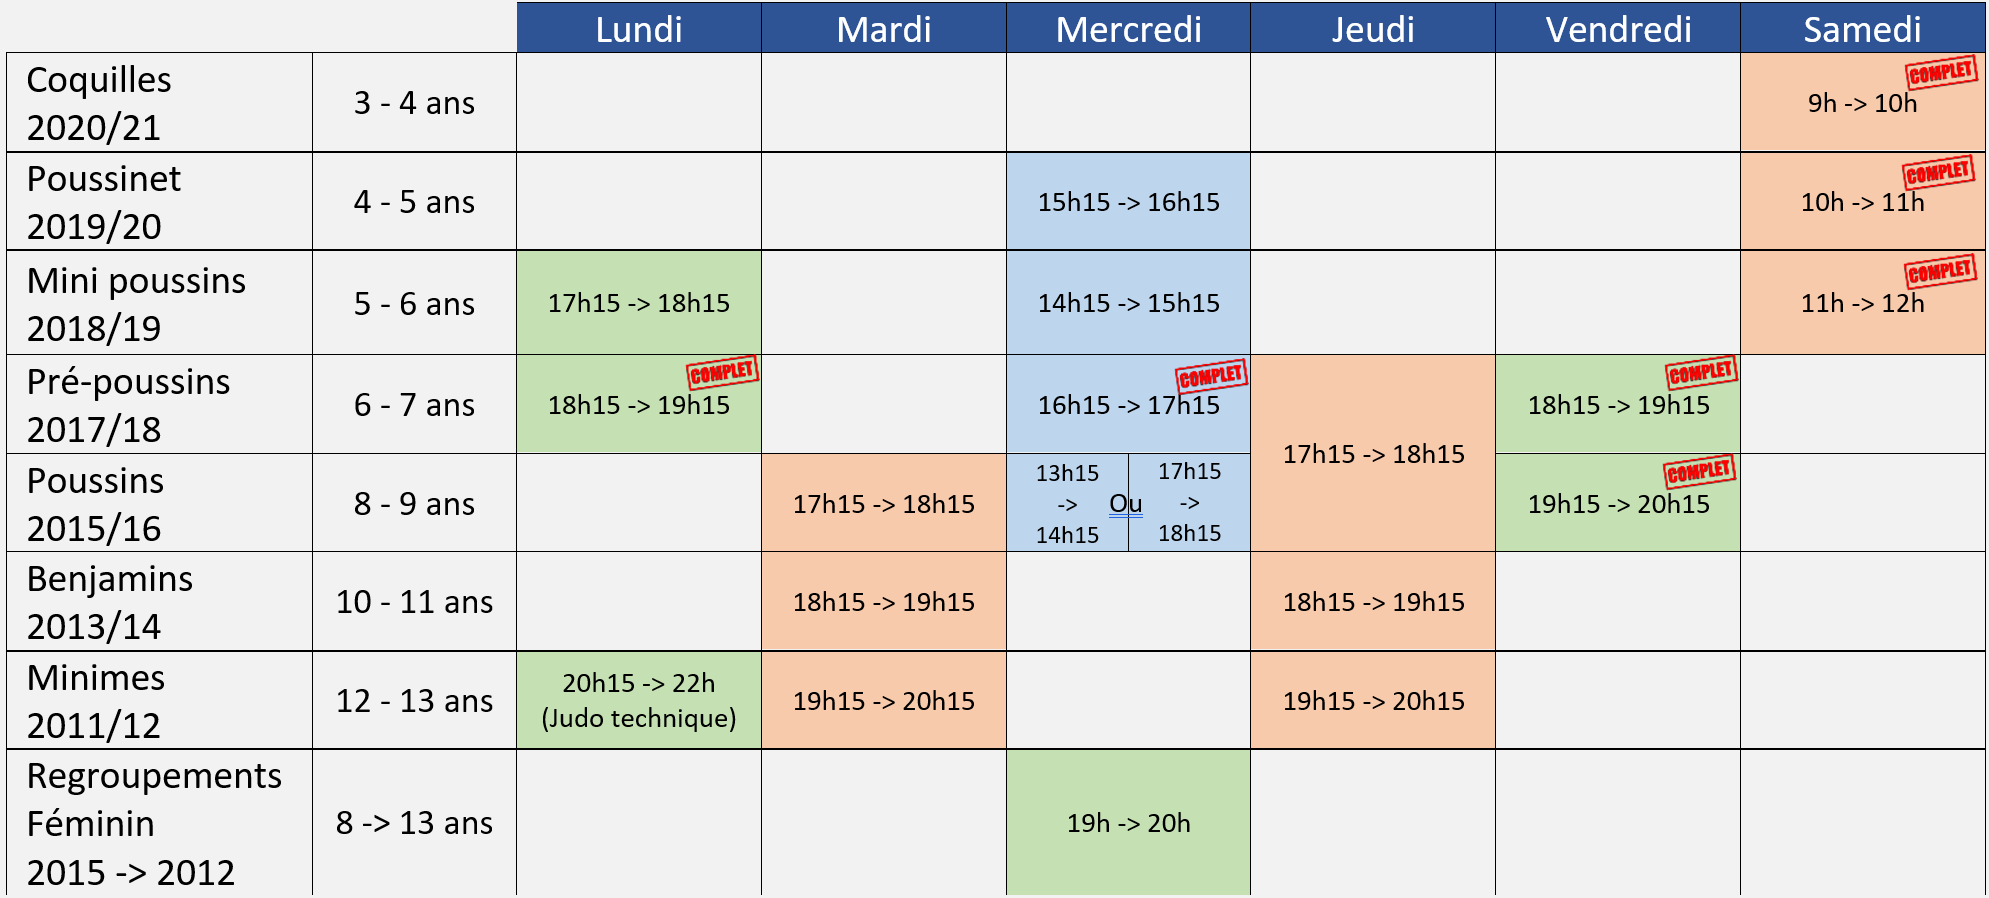Click the COMPLET stamp on Coquilles Saturday slot
Screen dimensions: 1989x898
1941,72
